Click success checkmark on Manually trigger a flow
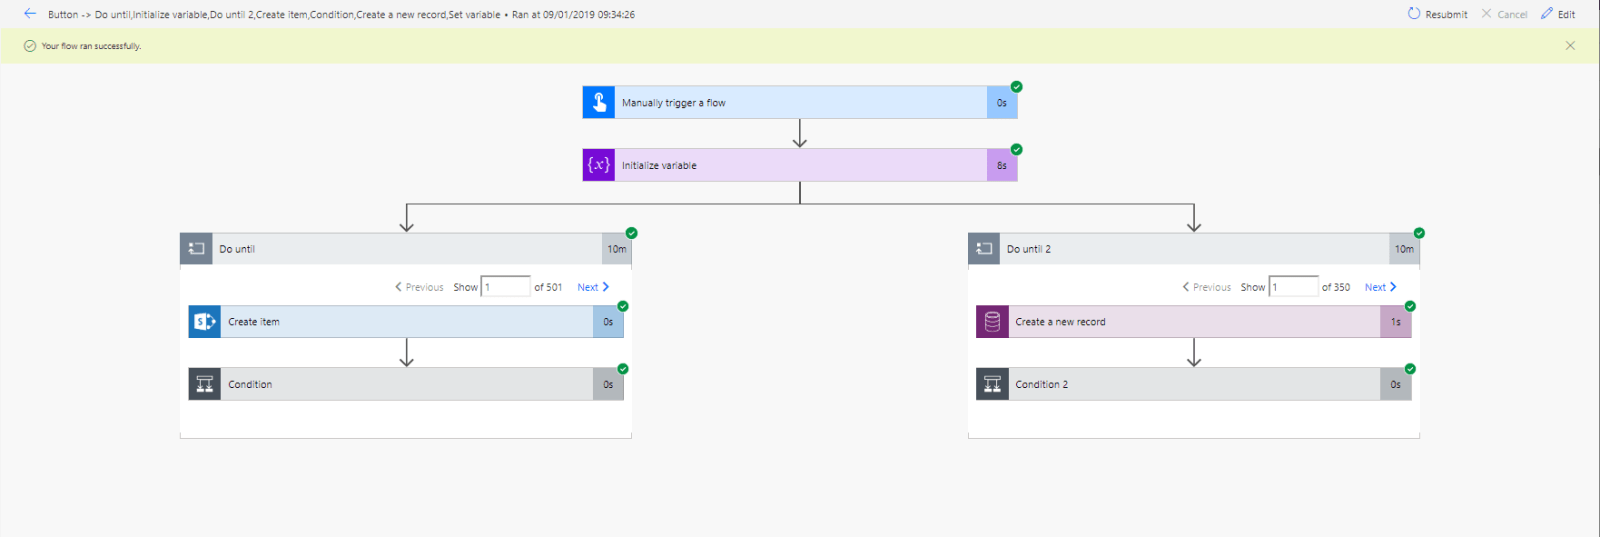This screenshot has height=537, width=1600. coord(1017,87)
